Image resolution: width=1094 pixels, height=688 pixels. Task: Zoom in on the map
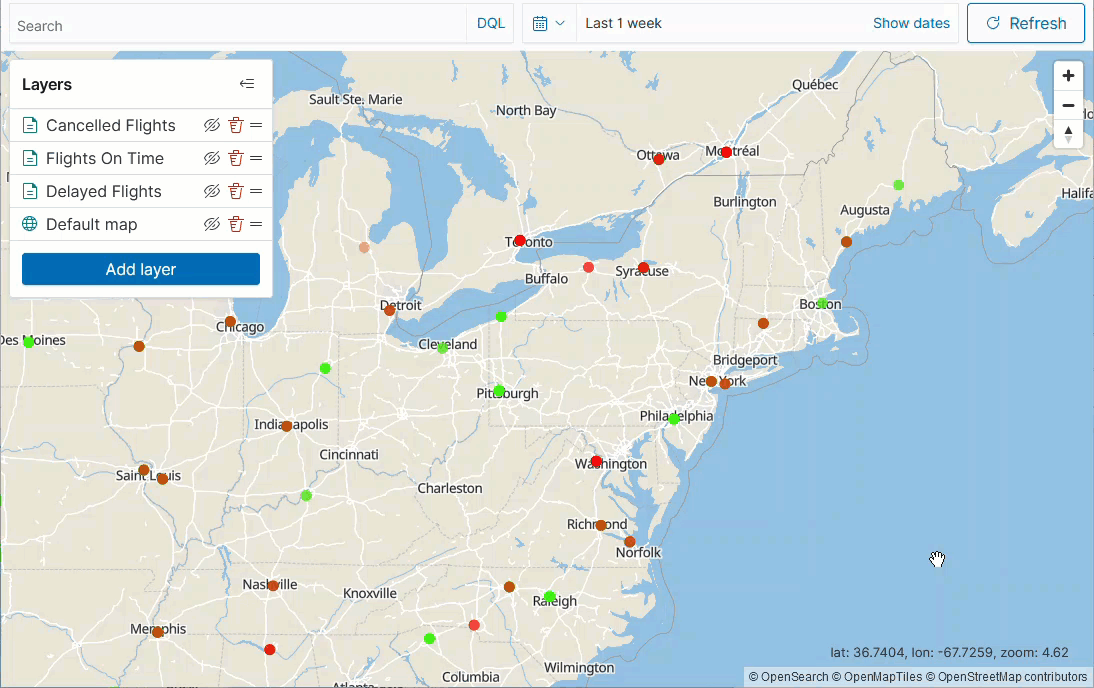(1068, 75)
